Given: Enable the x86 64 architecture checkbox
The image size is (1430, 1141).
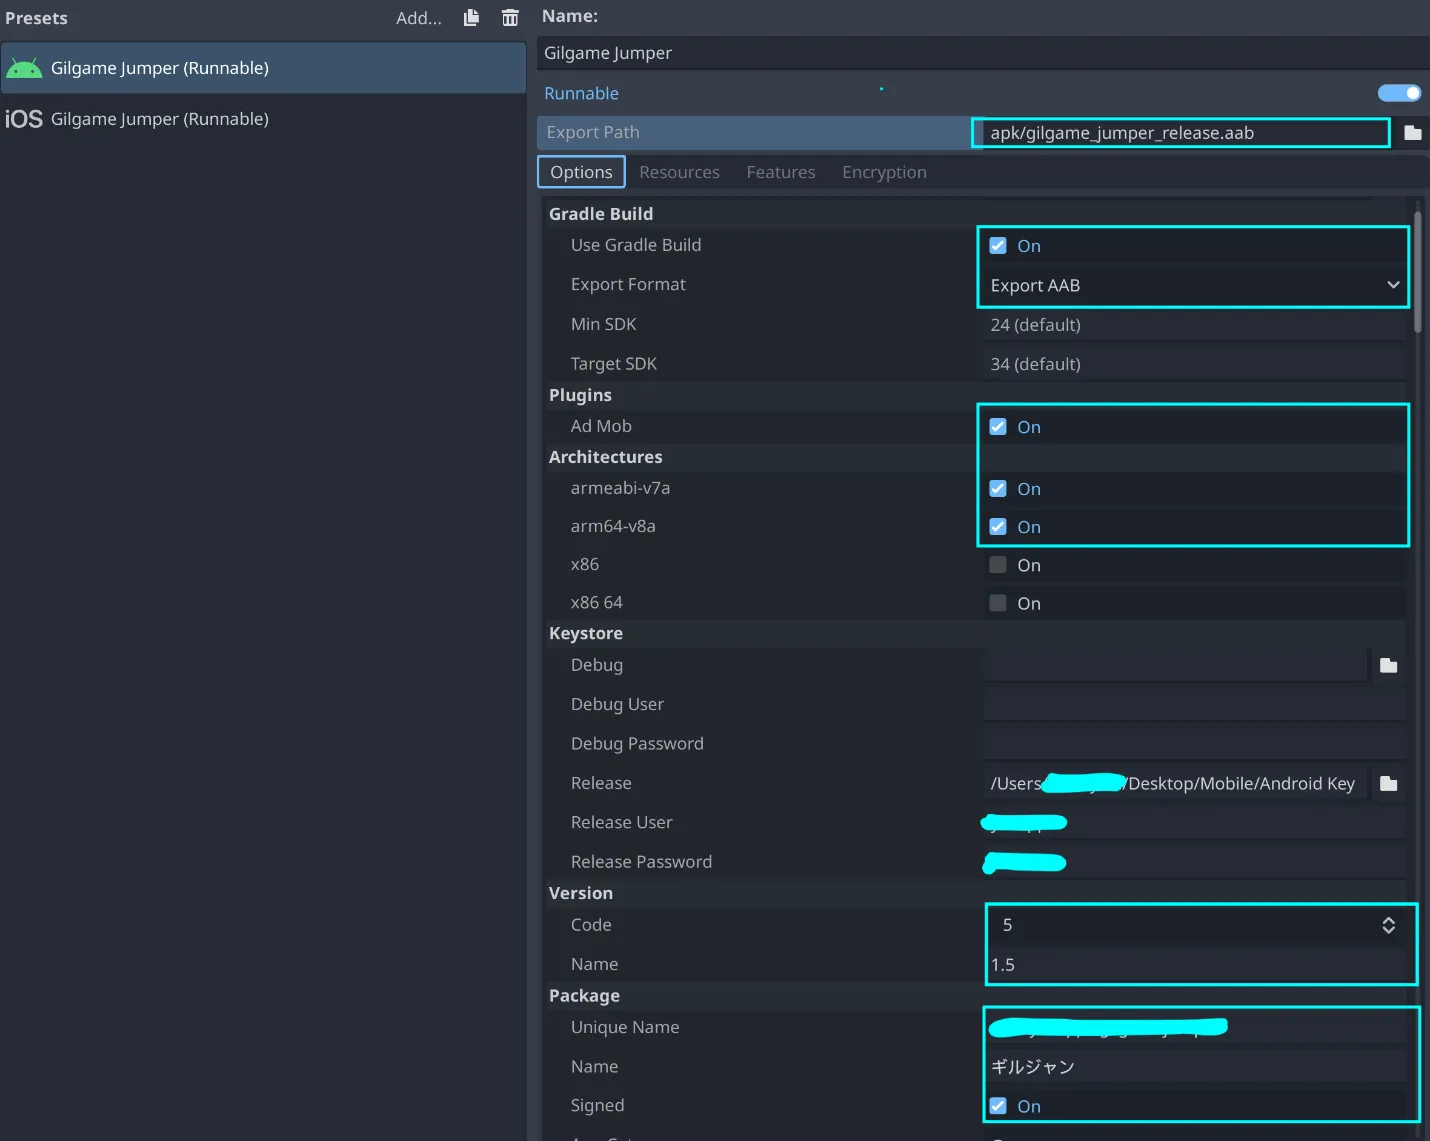Looking at the screenshot, I should (998, 603).
